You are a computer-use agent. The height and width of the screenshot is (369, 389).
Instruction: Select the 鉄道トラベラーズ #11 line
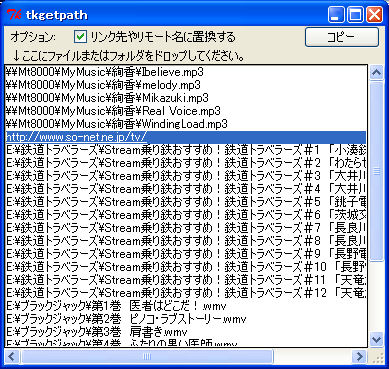(x=186, y=280)
